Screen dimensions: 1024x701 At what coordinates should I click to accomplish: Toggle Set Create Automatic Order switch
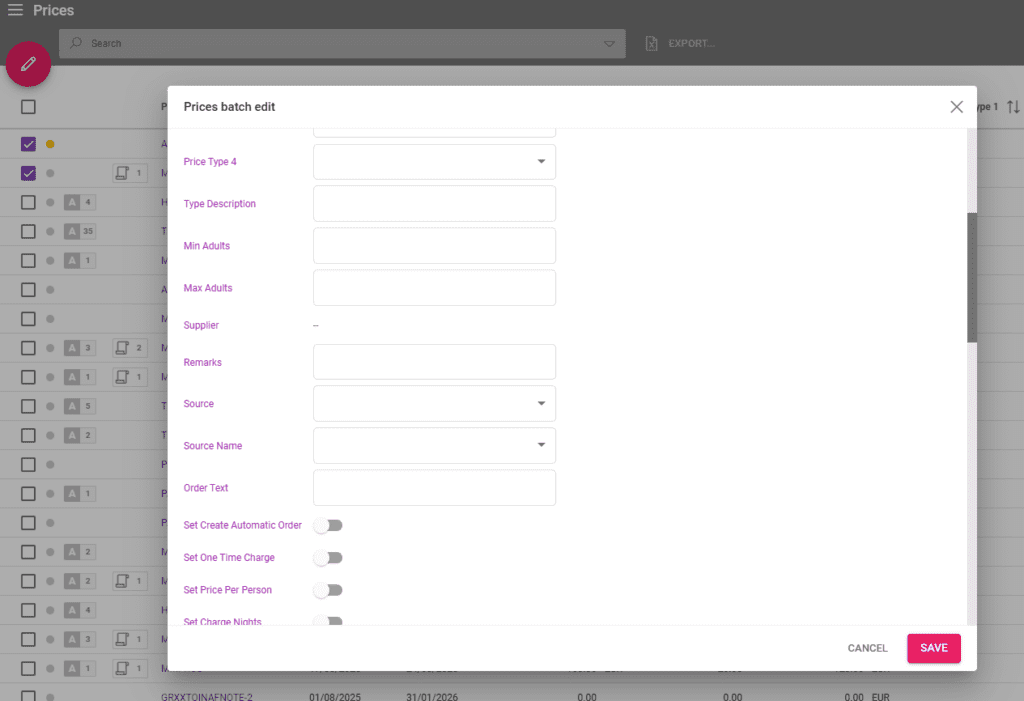tap(328, 525)
